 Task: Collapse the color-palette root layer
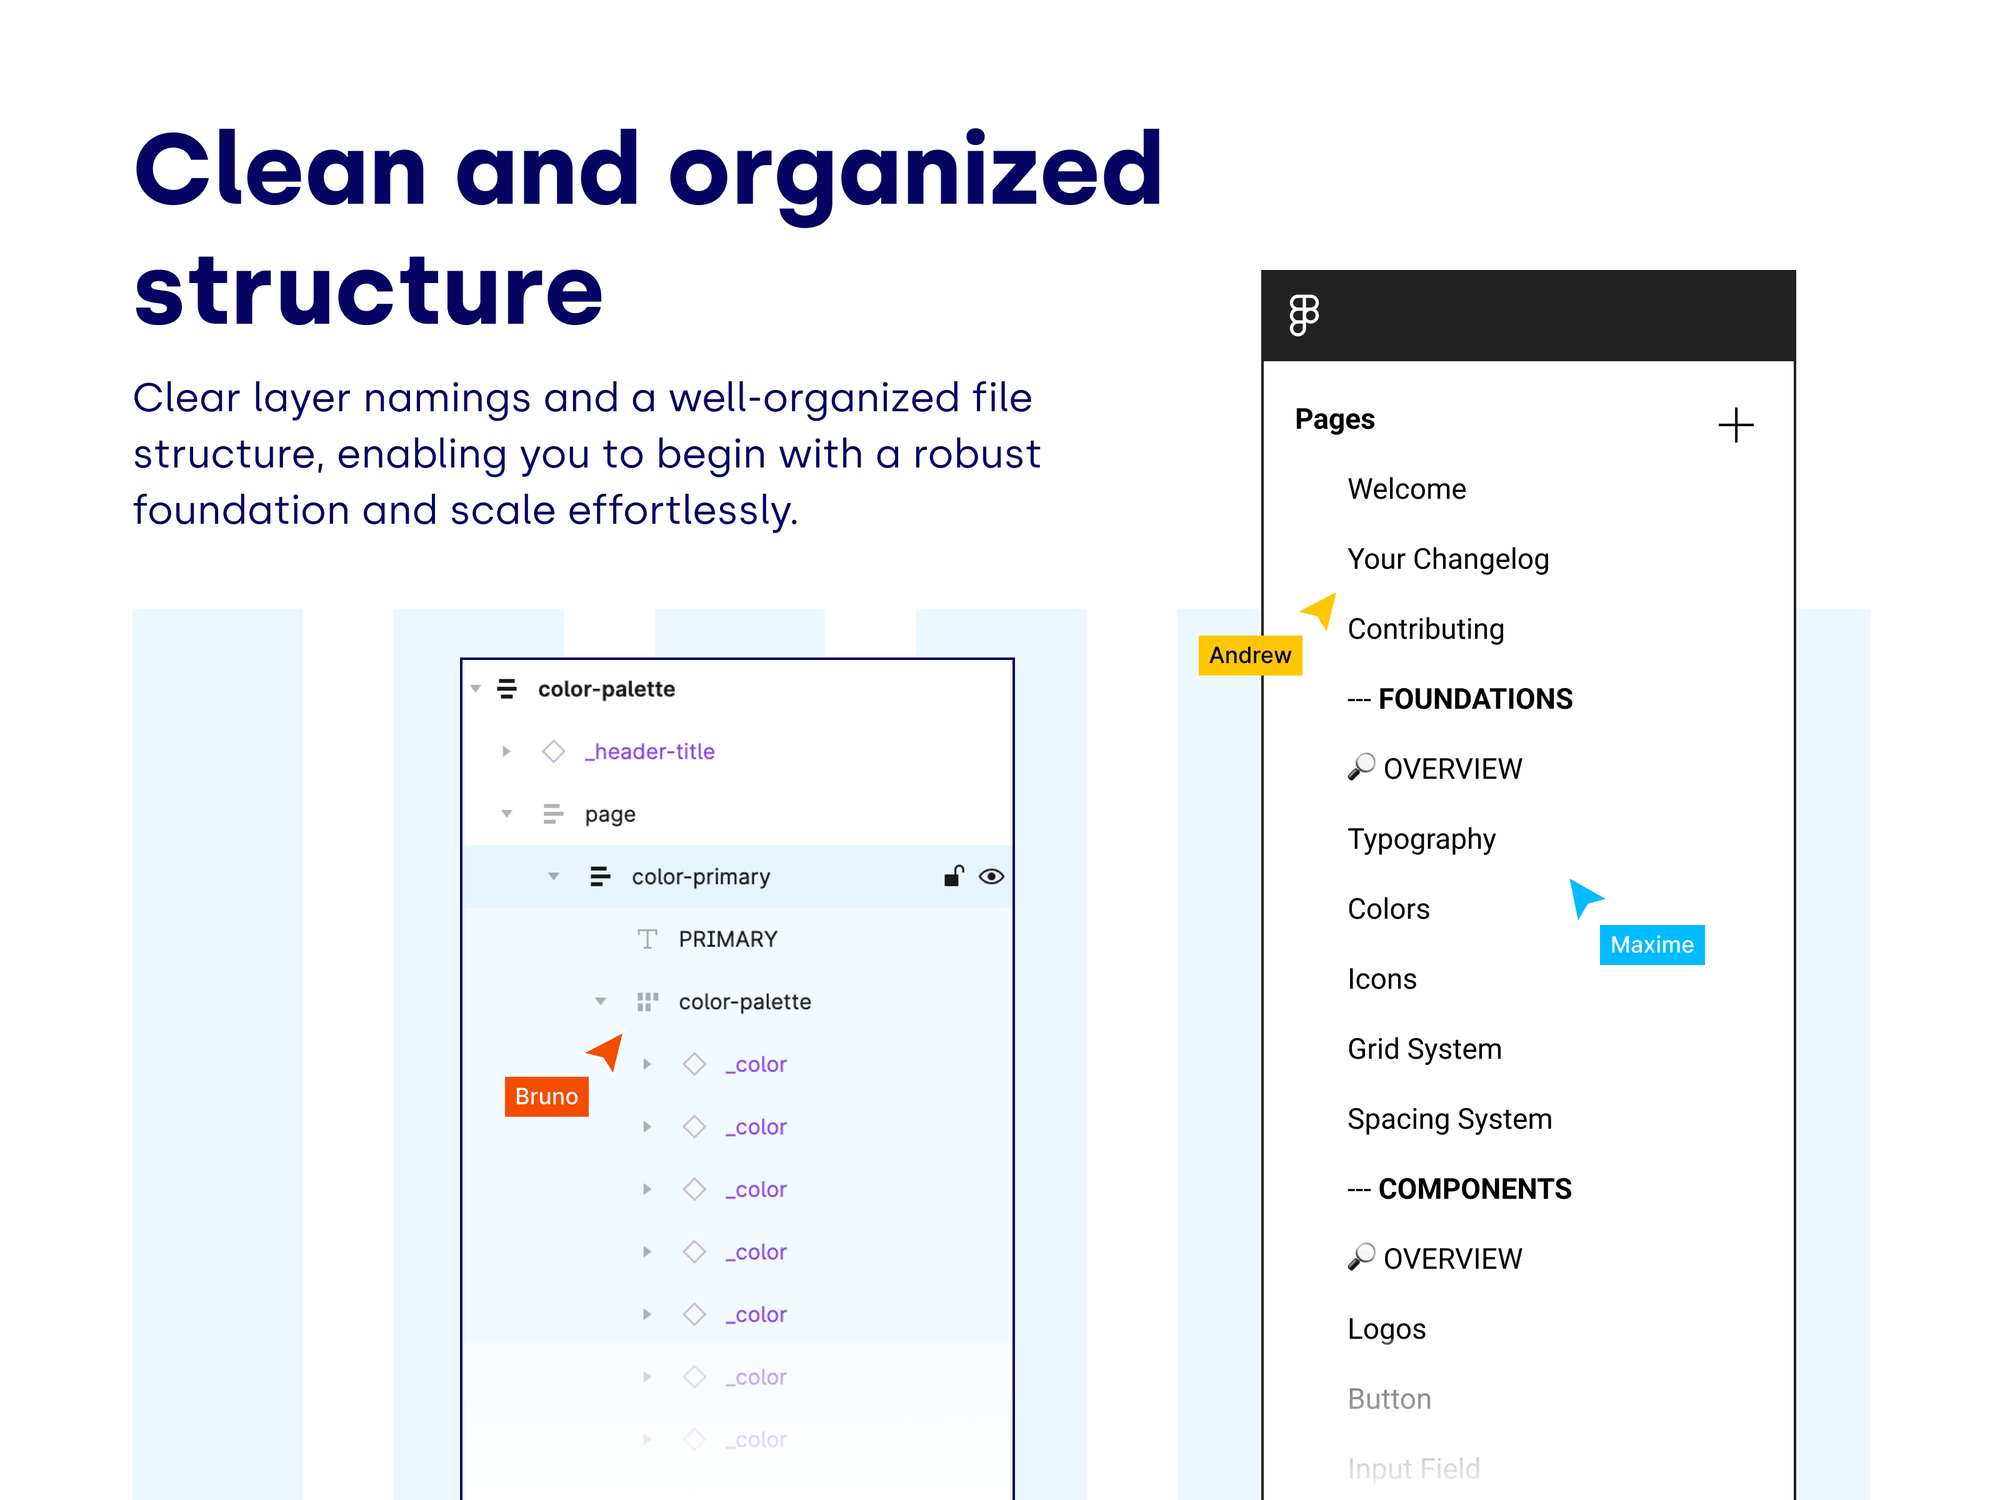pos(475,688)
